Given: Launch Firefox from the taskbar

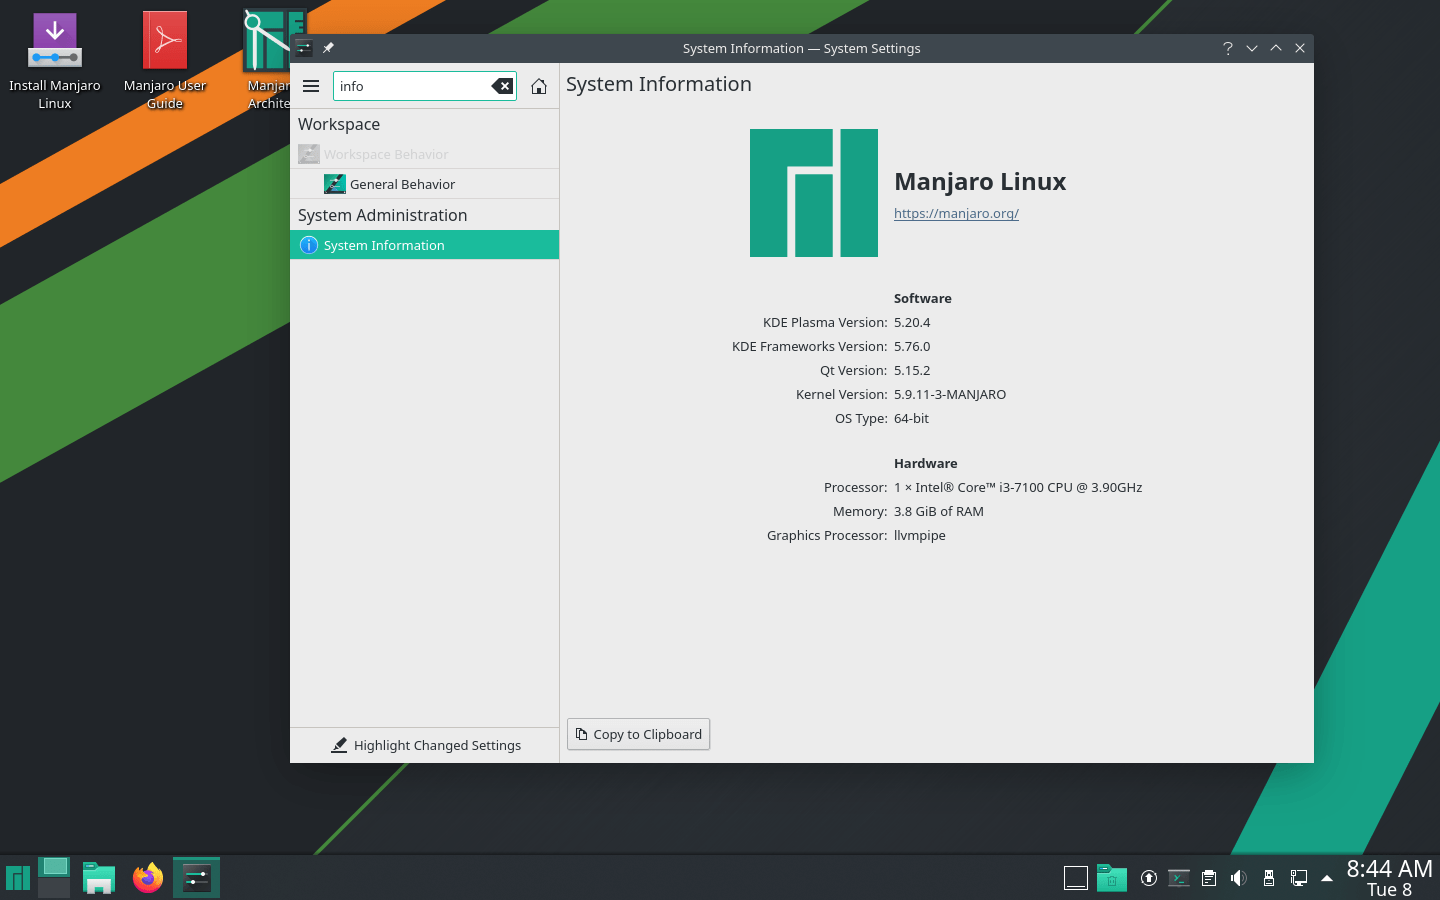Looking at the screenshot, I should (x=147, y=877).
